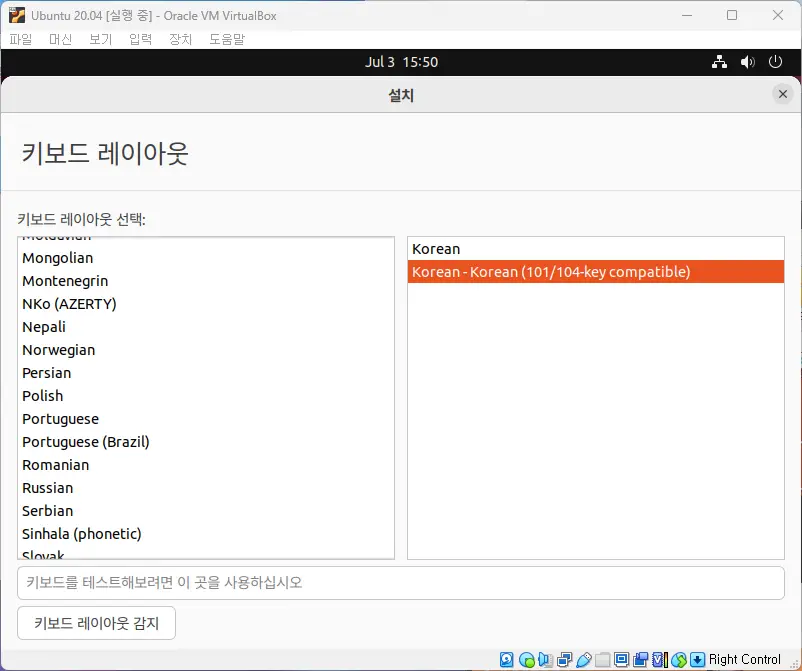Click the VirtualBox network adapters indicator
The height and width of the screenshot is (671, 802).
[x=565, y=660]
